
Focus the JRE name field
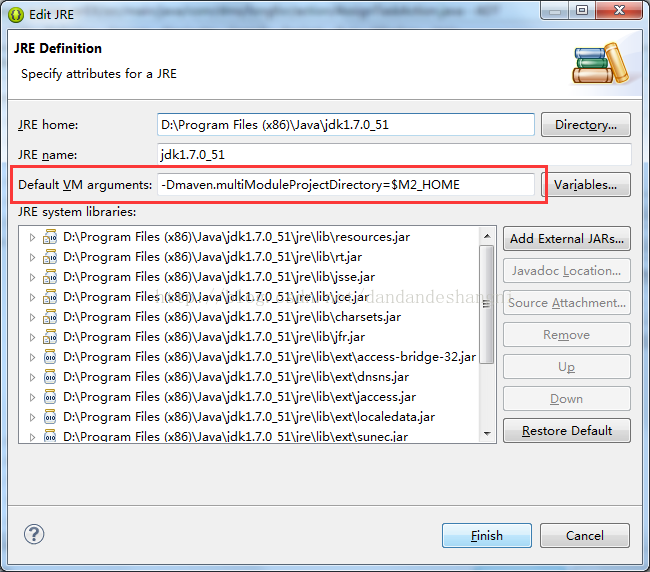(394, 155)
